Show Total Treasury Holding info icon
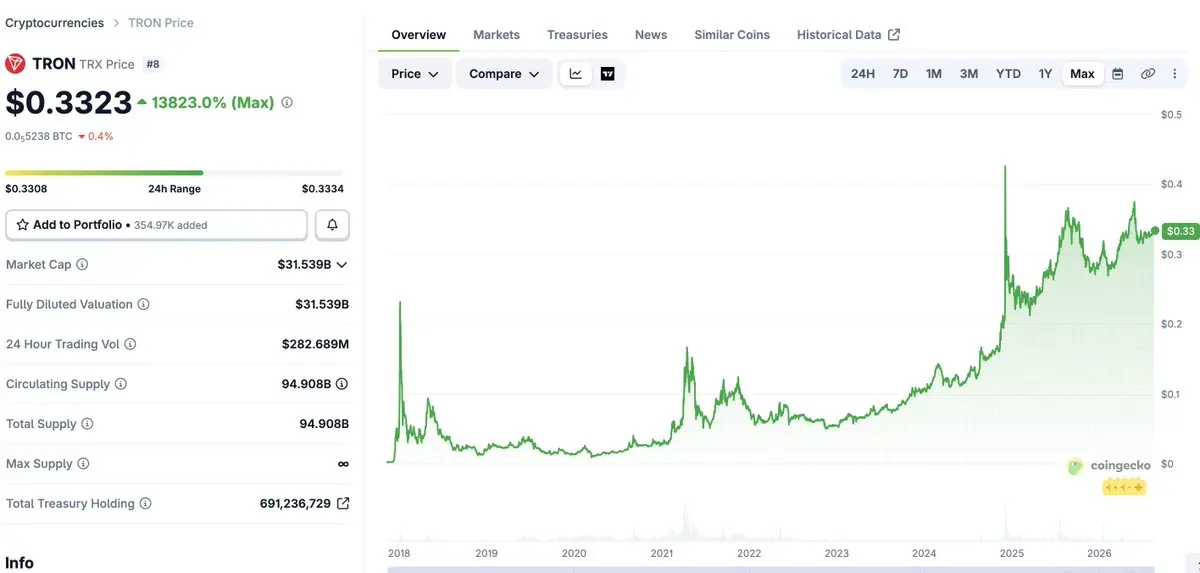The height and width of the screenshot is (573, 1200). pyautogui.click(x=145, y=504)
